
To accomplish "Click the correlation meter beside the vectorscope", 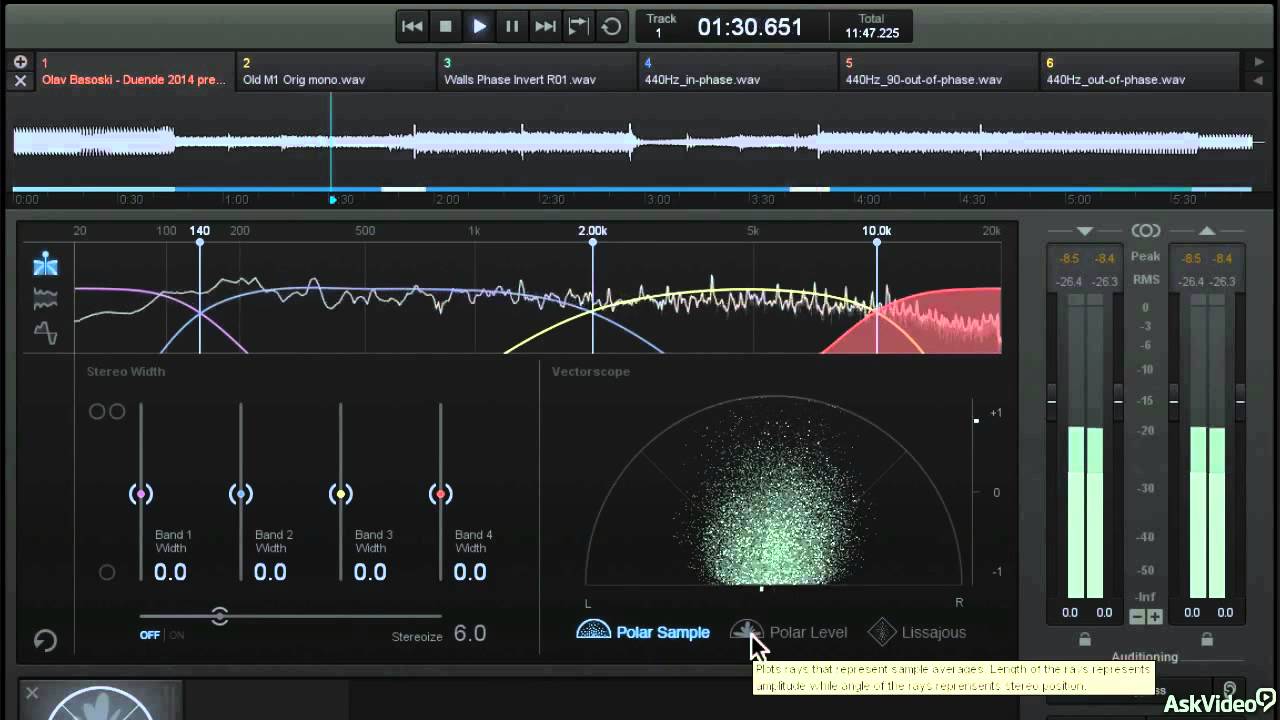I will tap(977, 492).
